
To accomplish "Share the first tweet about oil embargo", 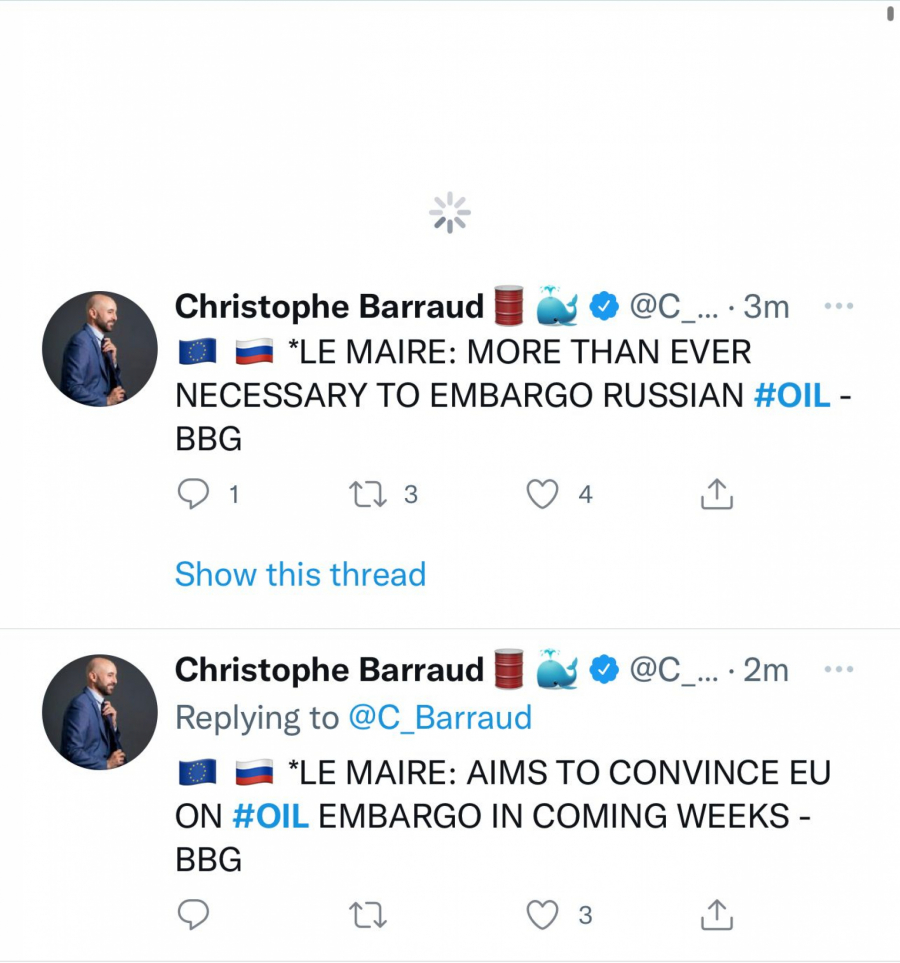I will coord(716,494).
